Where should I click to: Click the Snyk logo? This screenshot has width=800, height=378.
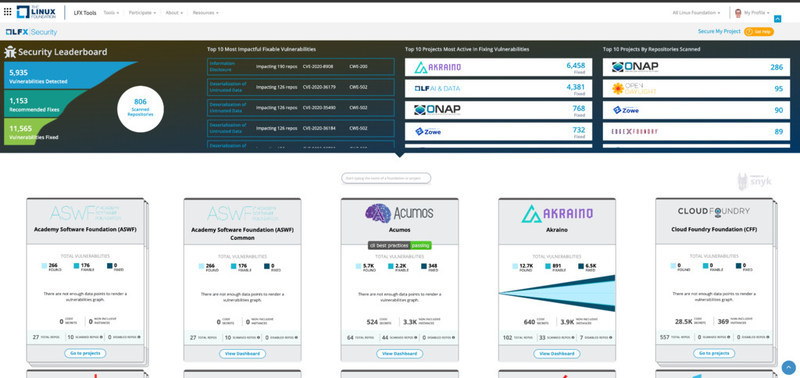pos(755,182)
